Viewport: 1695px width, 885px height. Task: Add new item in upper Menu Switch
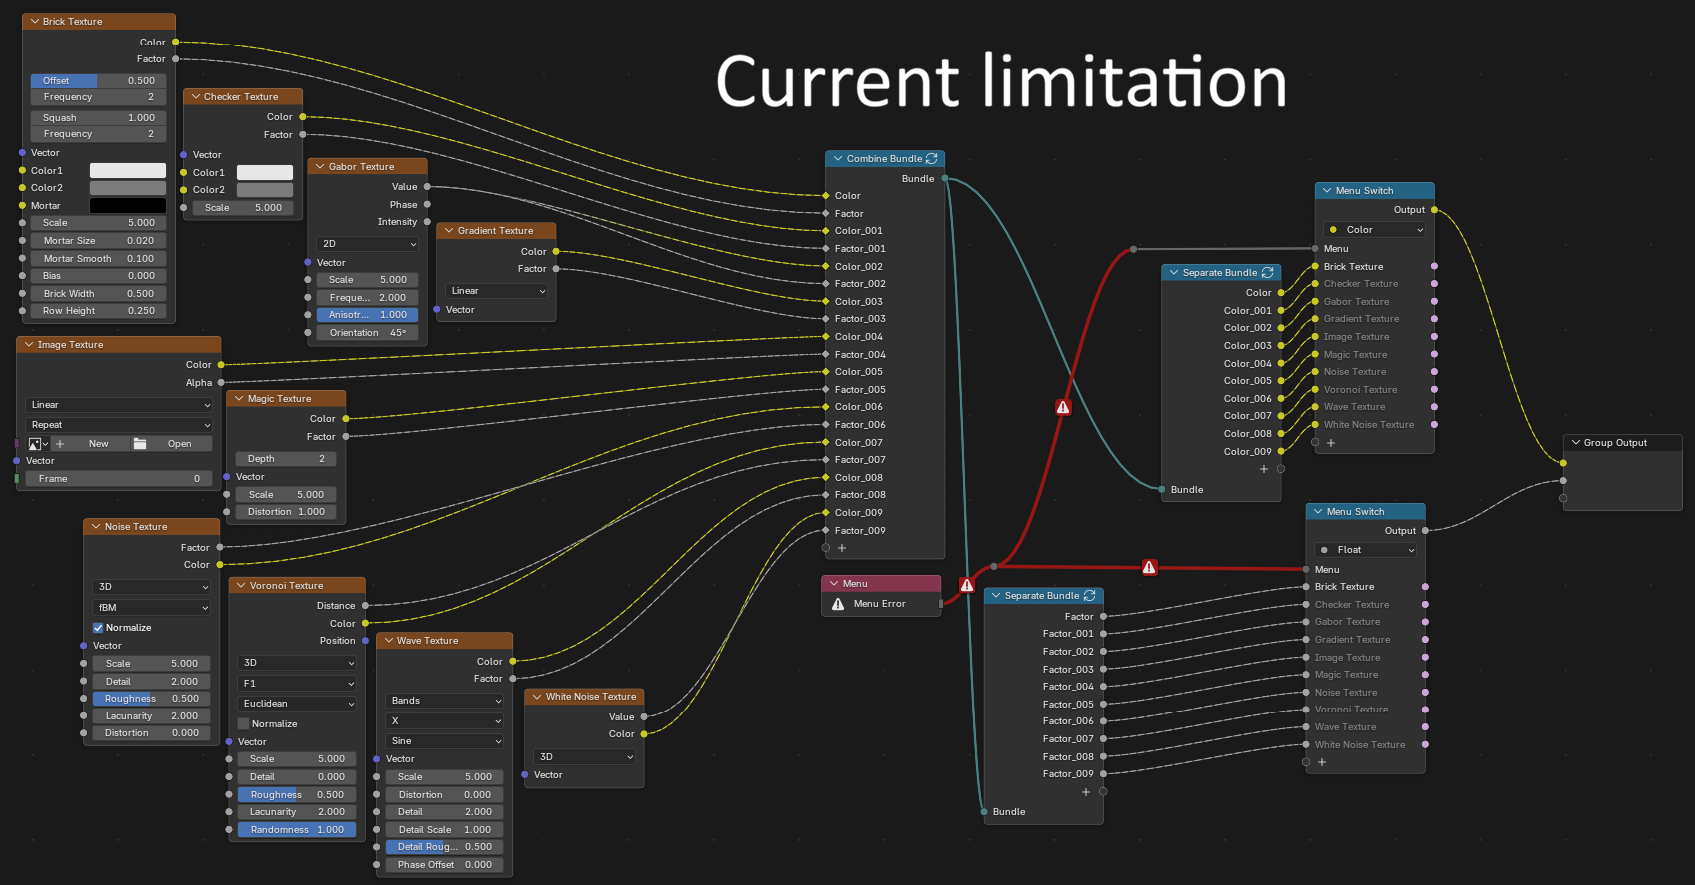1331,443
